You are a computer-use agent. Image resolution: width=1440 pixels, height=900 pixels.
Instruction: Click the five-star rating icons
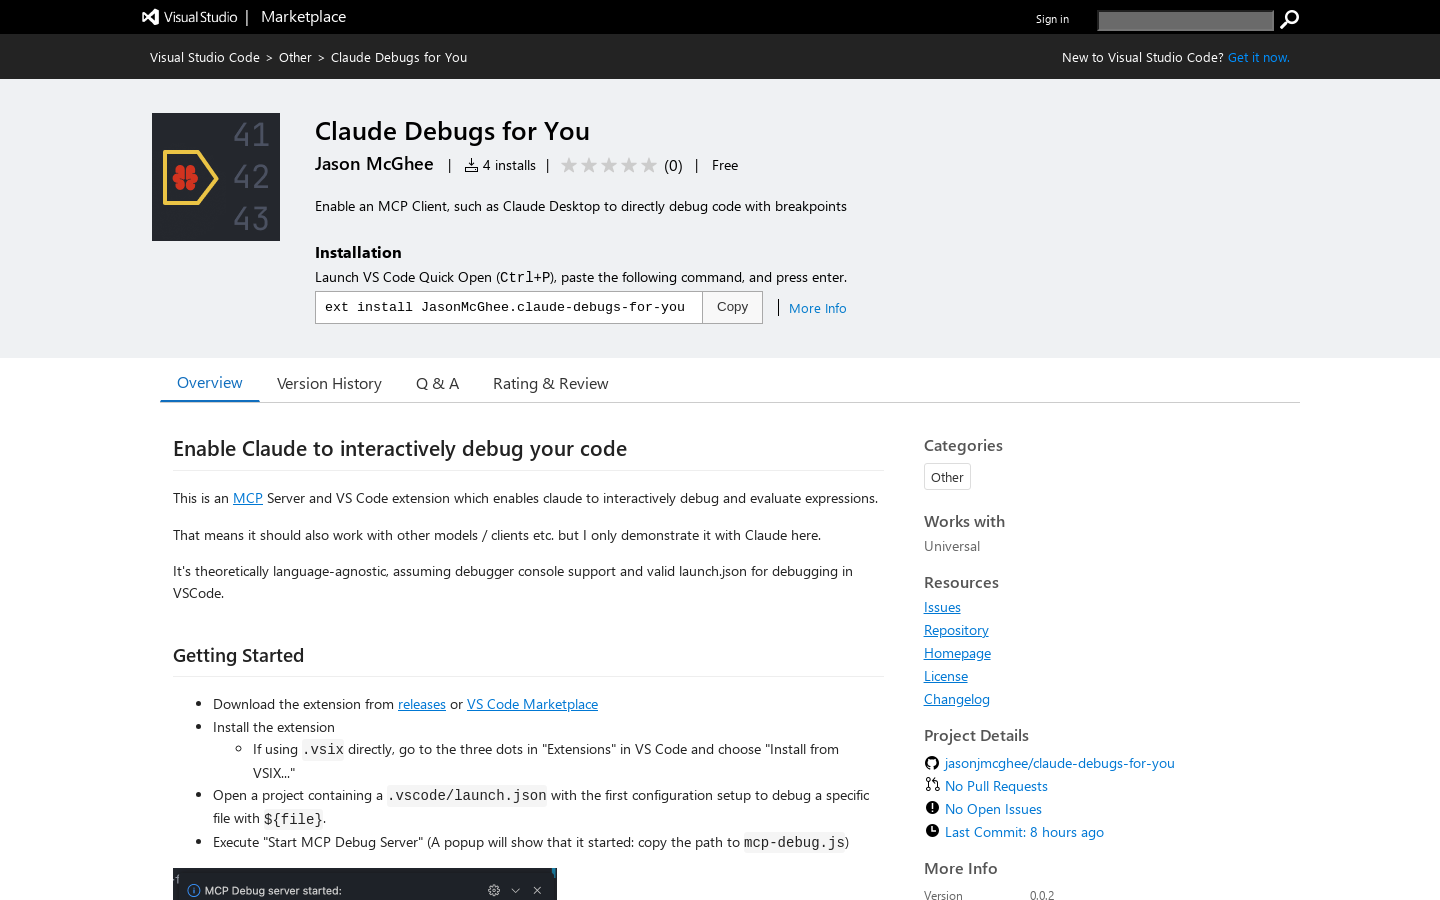[x=609, y=165]
